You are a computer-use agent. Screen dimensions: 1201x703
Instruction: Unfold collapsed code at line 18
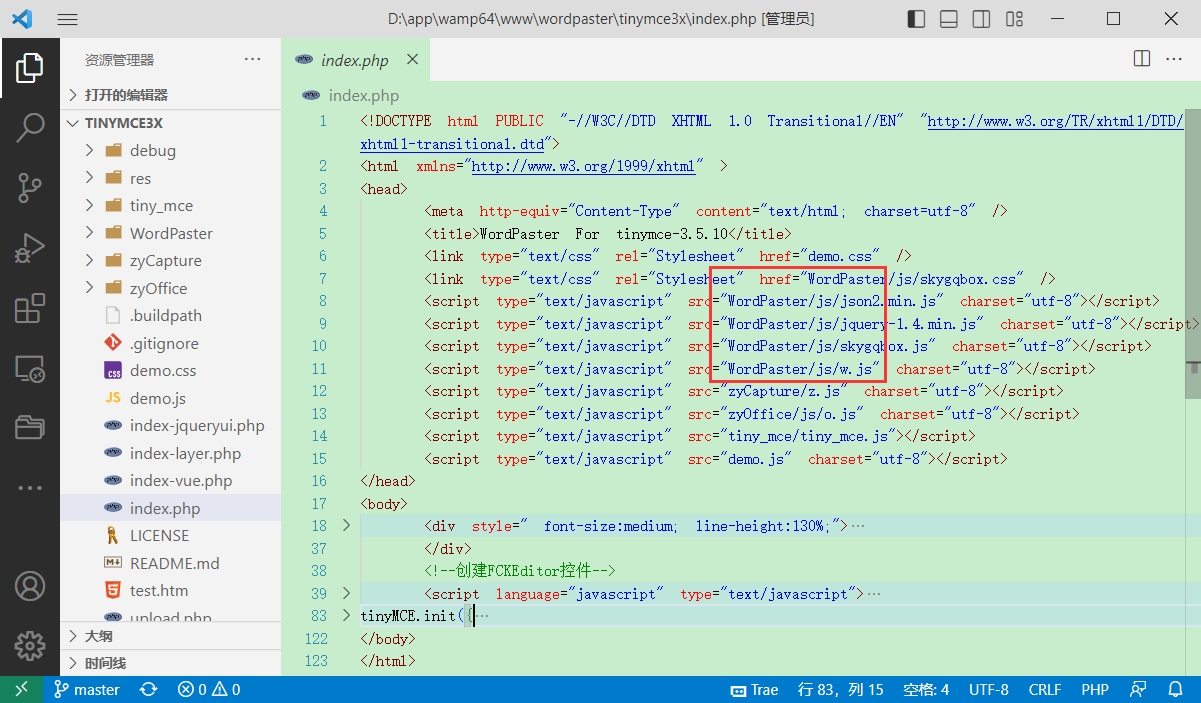pyautogui.click(x=346, y=526)
